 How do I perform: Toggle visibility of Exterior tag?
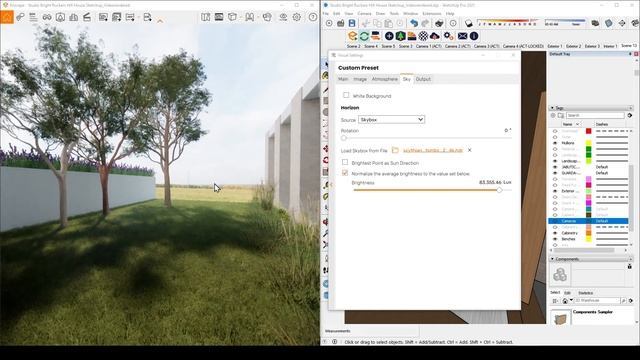(x=555, y=191)
